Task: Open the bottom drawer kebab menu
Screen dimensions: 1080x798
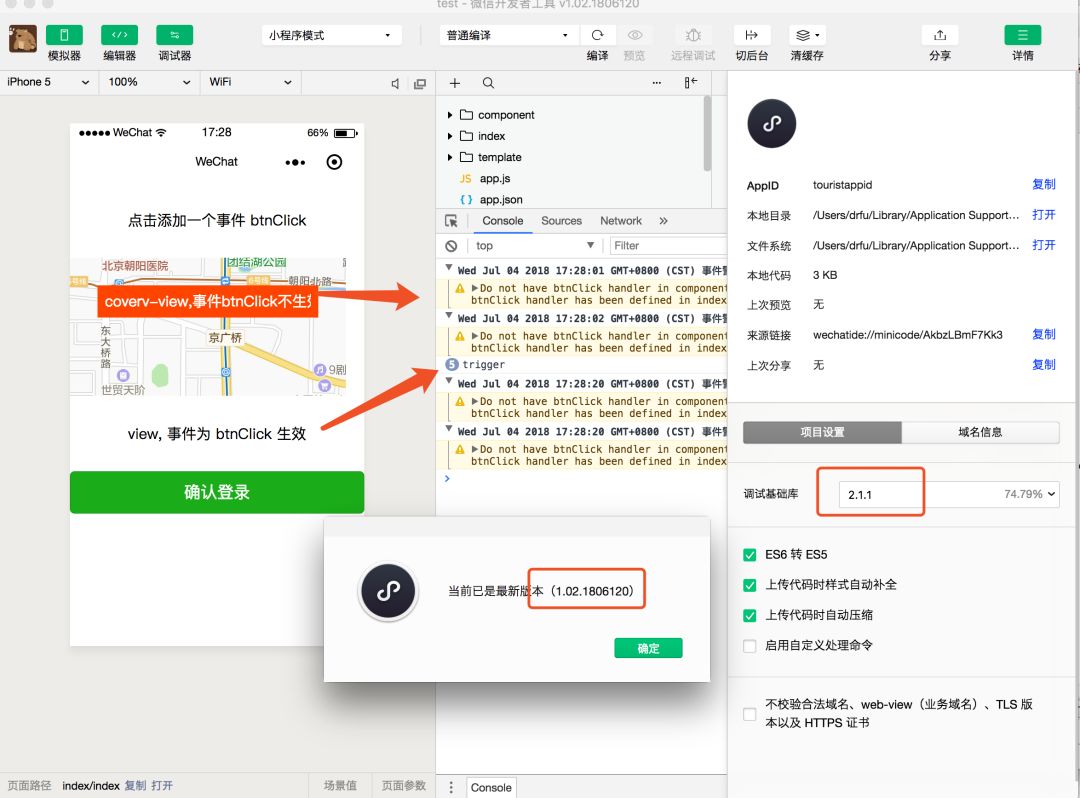Action: (451, 787)
